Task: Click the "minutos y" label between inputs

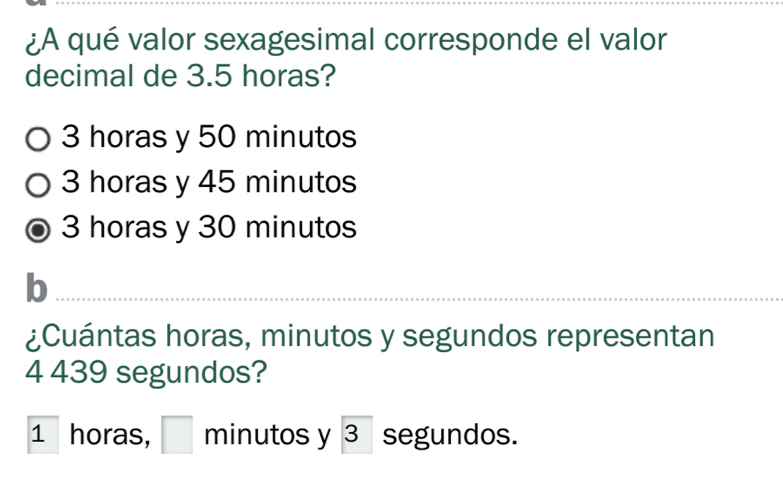Action: pyautogui.click(x=267, y=436)
